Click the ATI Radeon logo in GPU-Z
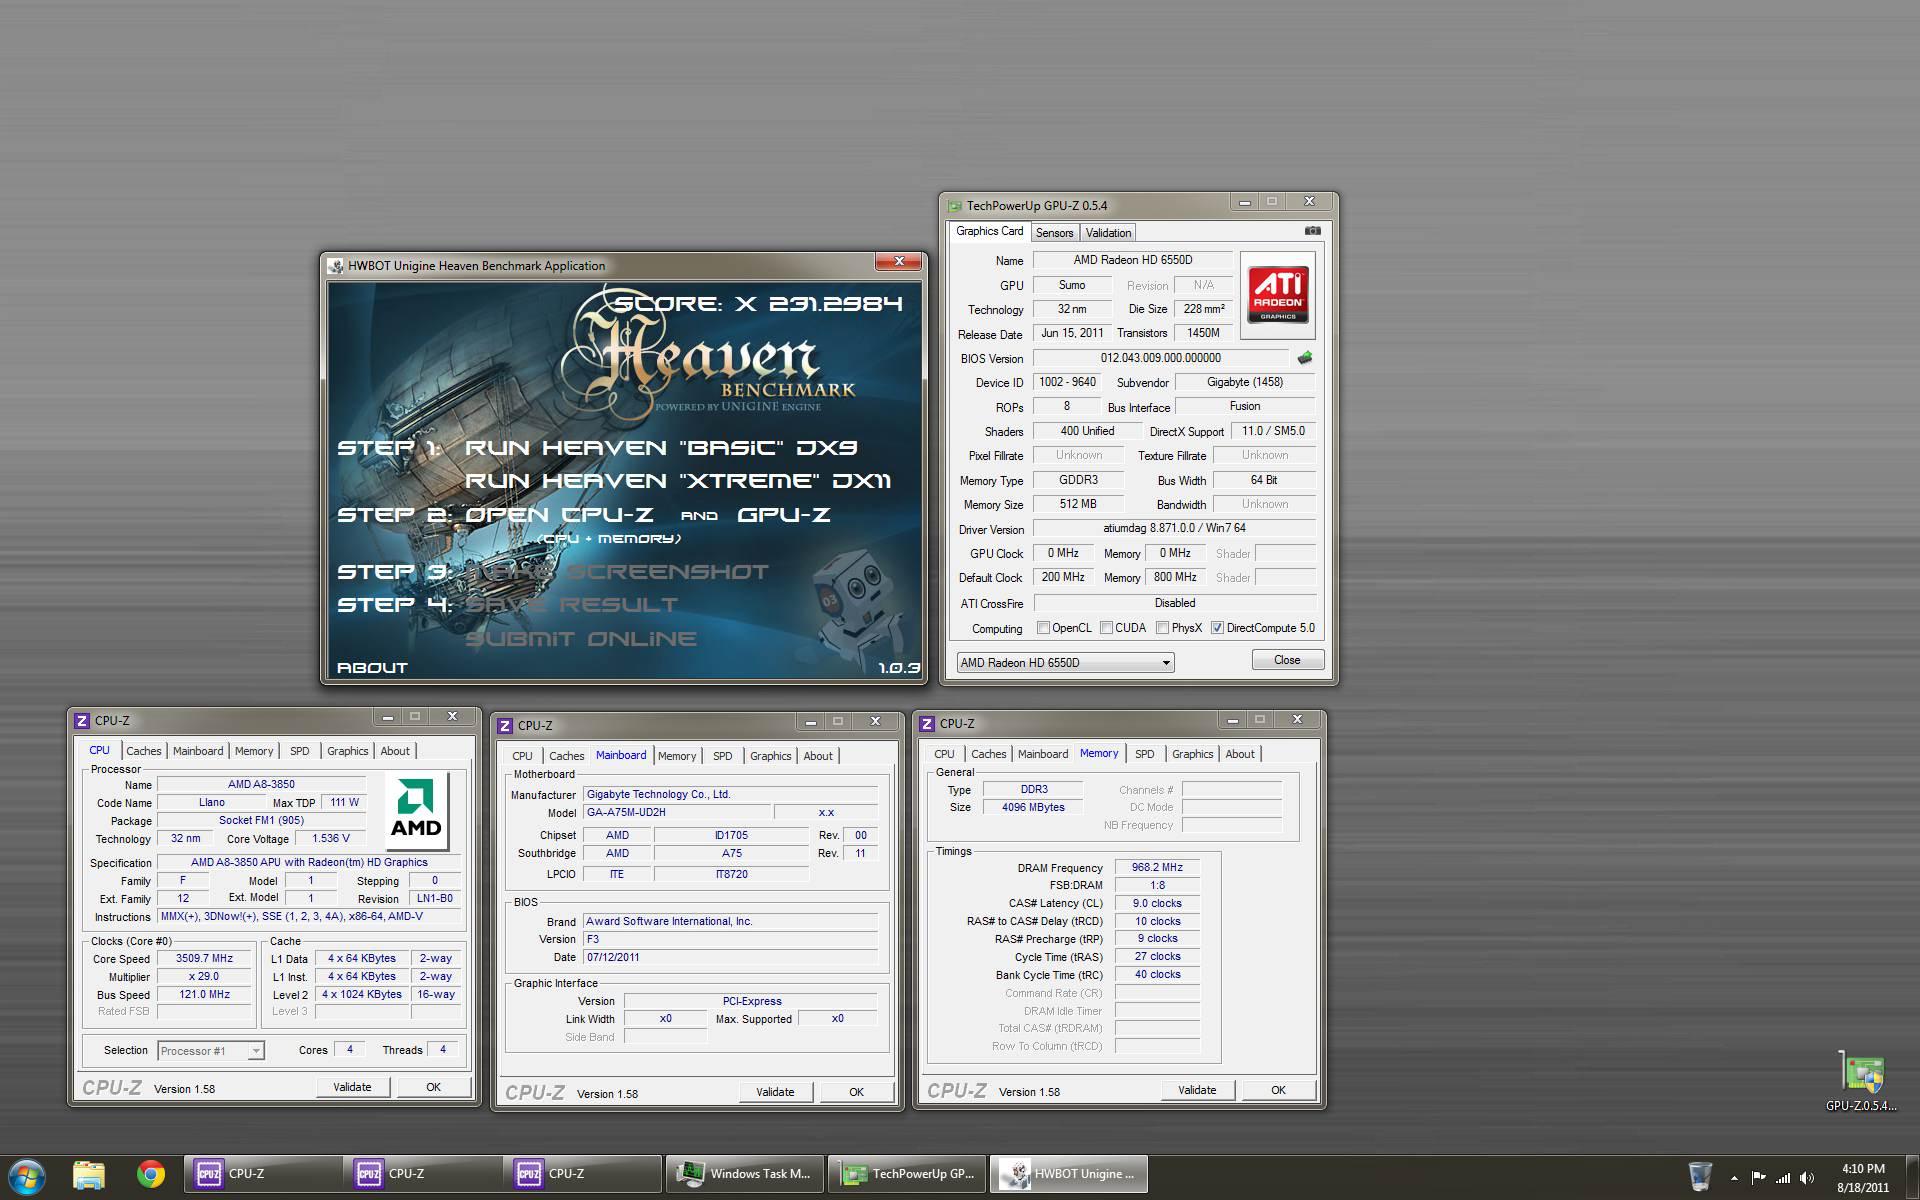This screenshot has height=1200, width=1920. pyautogui.click(x=1278, y=295)
